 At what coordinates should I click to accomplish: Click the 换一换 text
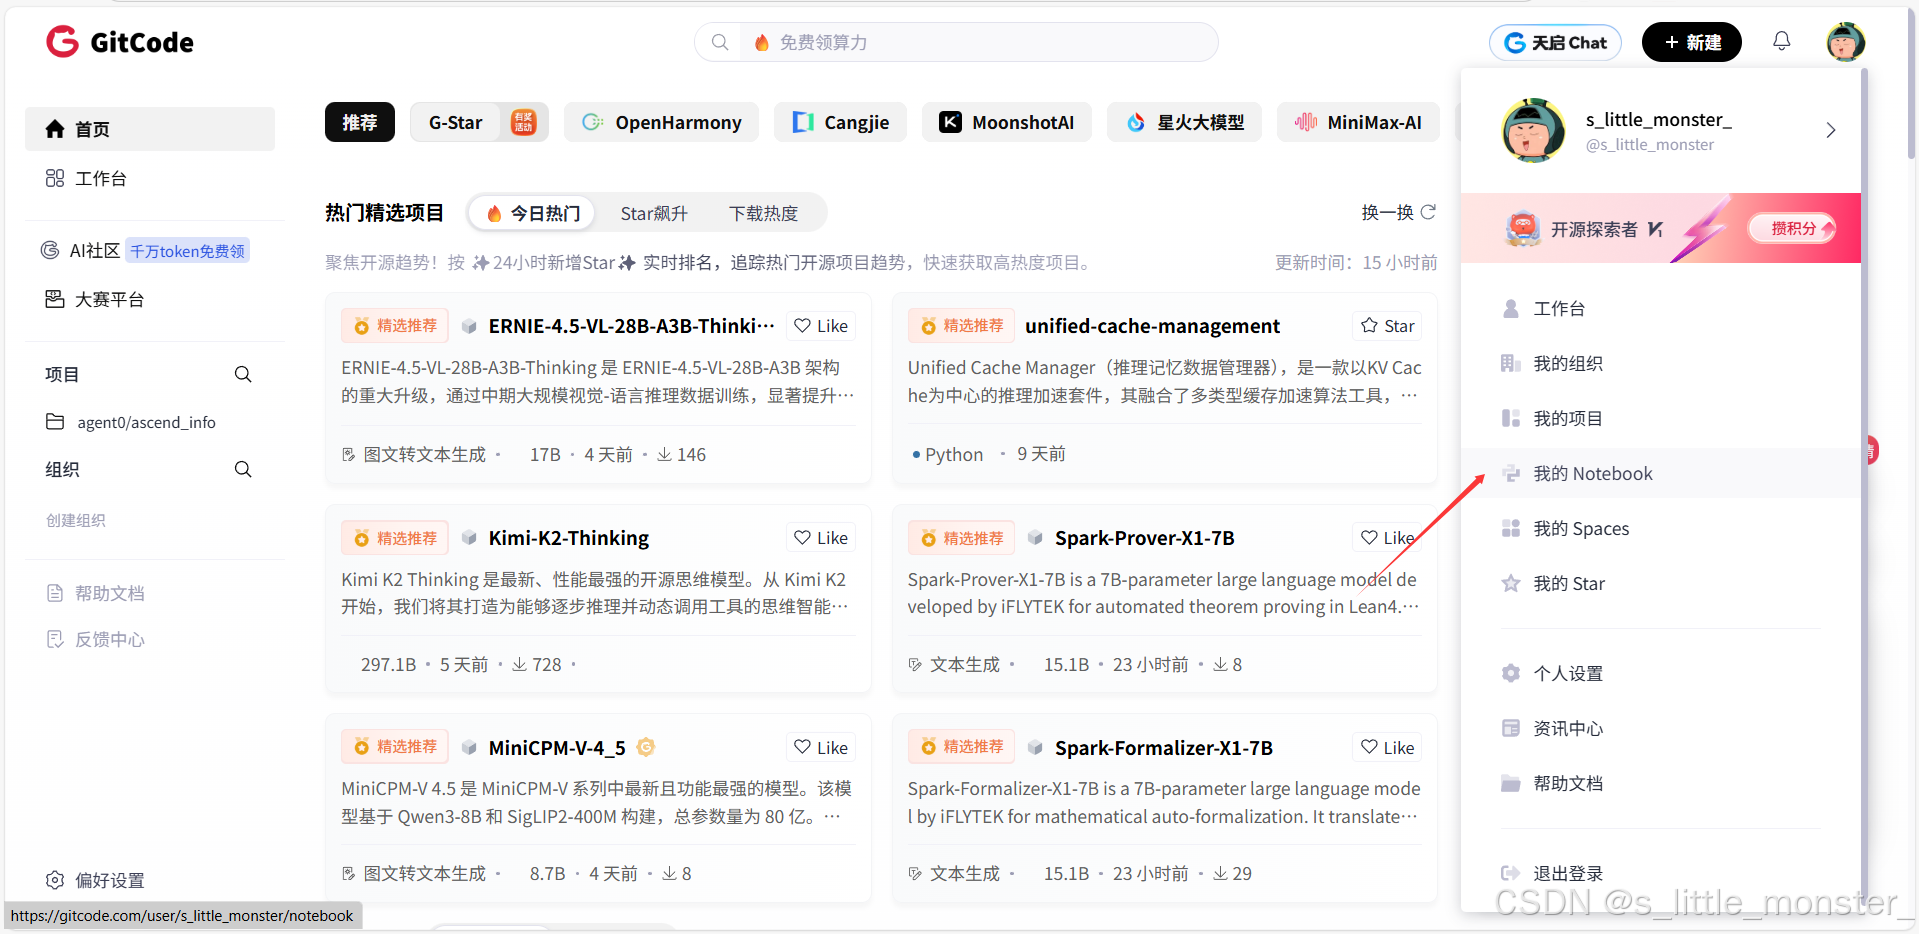1387,212
